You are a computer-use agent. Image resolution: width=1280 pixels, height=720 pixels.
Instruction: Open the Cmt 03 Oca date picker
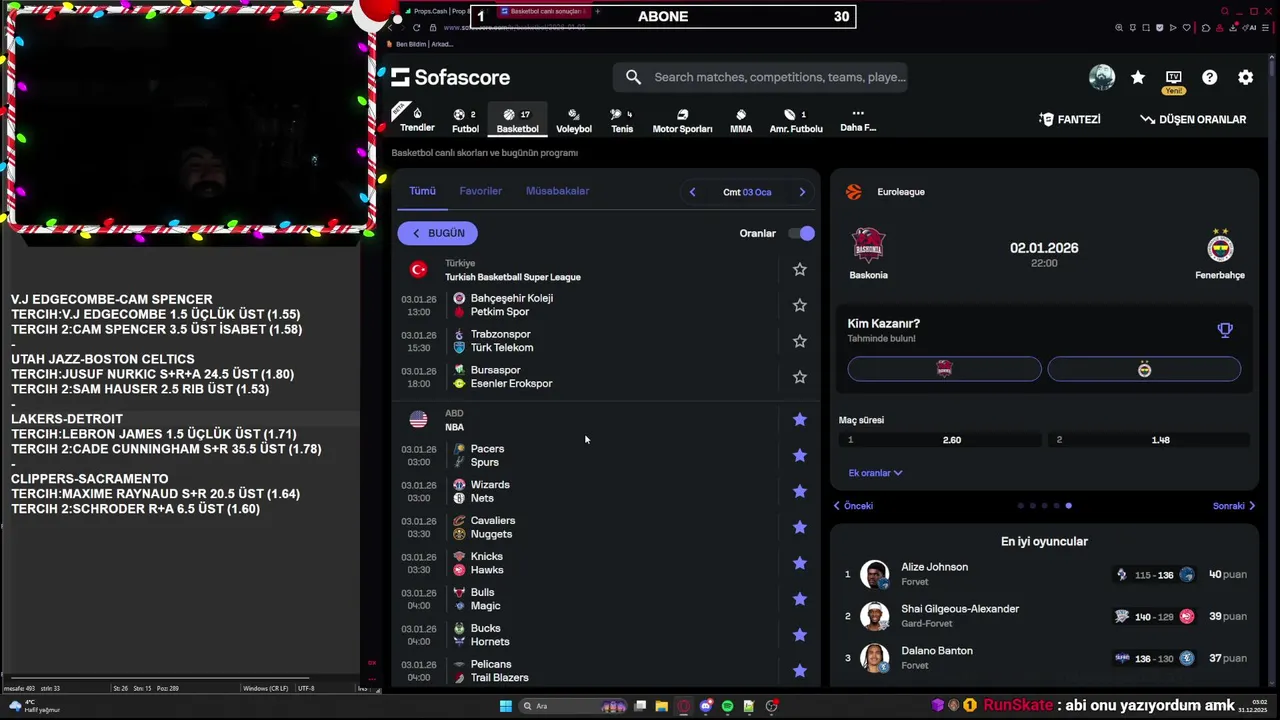point(747,192)
